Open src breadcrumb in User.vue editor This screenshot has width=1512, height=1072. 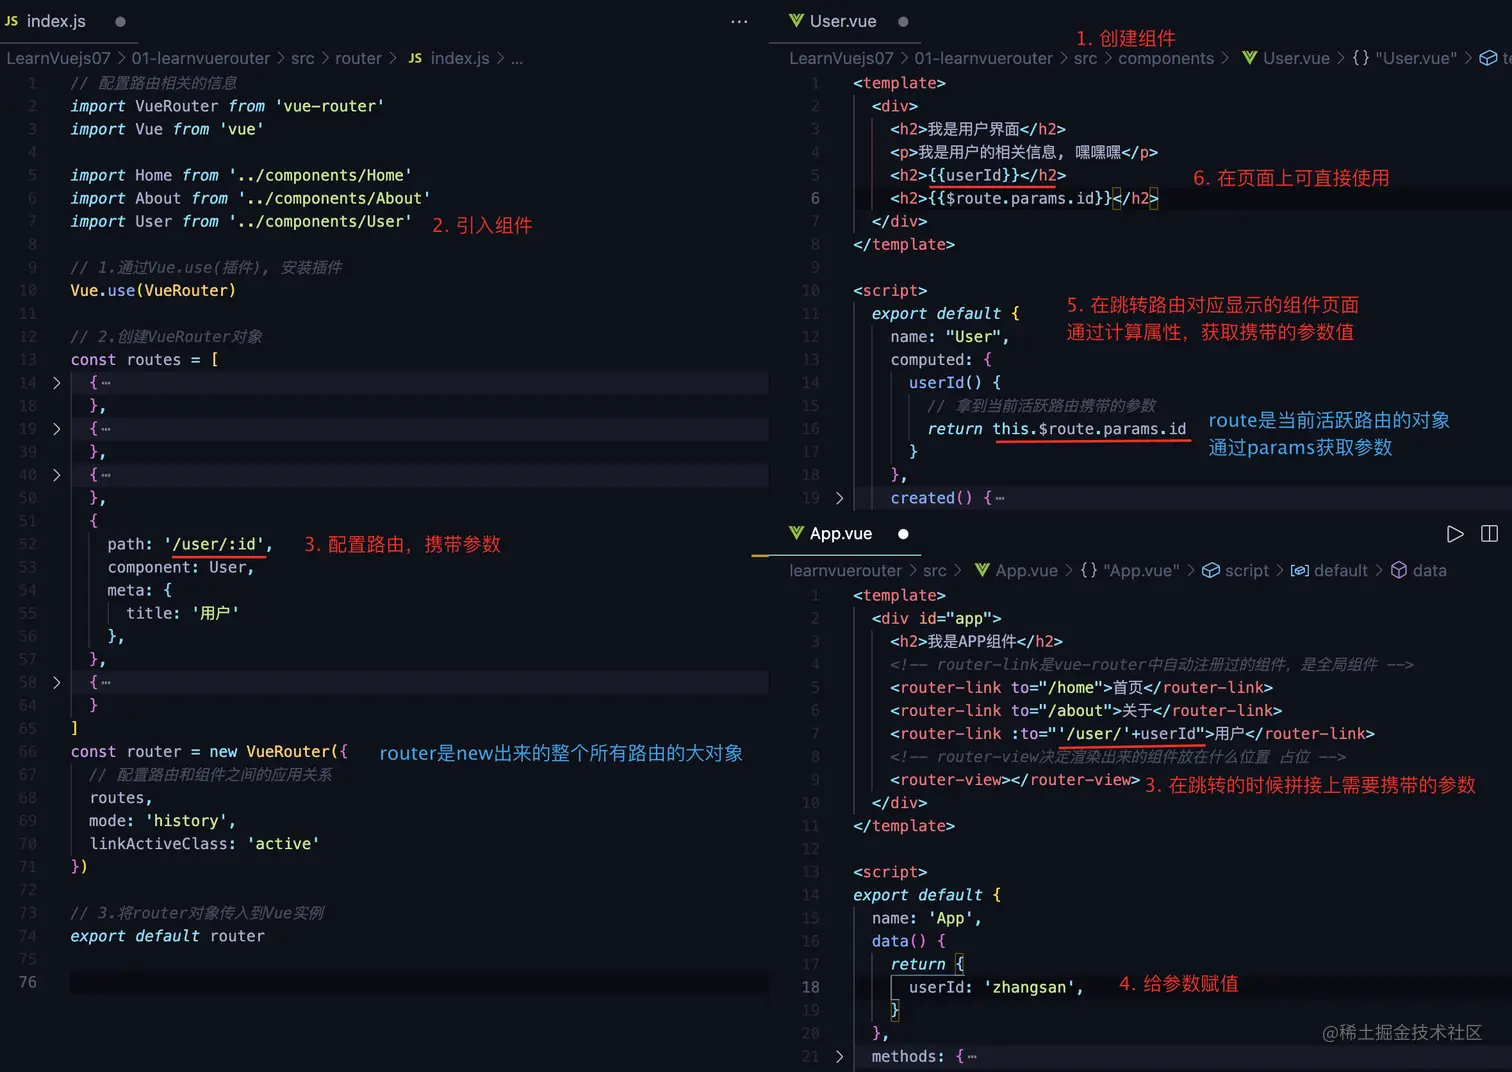tap(1085, 58)
